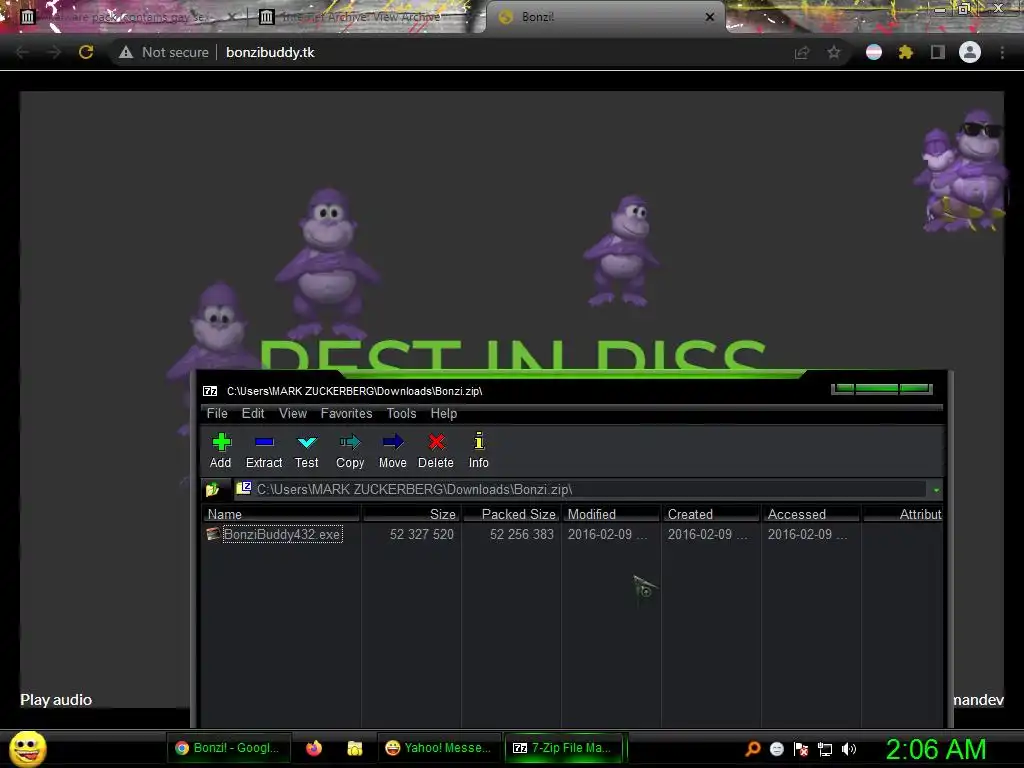
Task: Sort by the Name column header
Action: click(281, 514)
